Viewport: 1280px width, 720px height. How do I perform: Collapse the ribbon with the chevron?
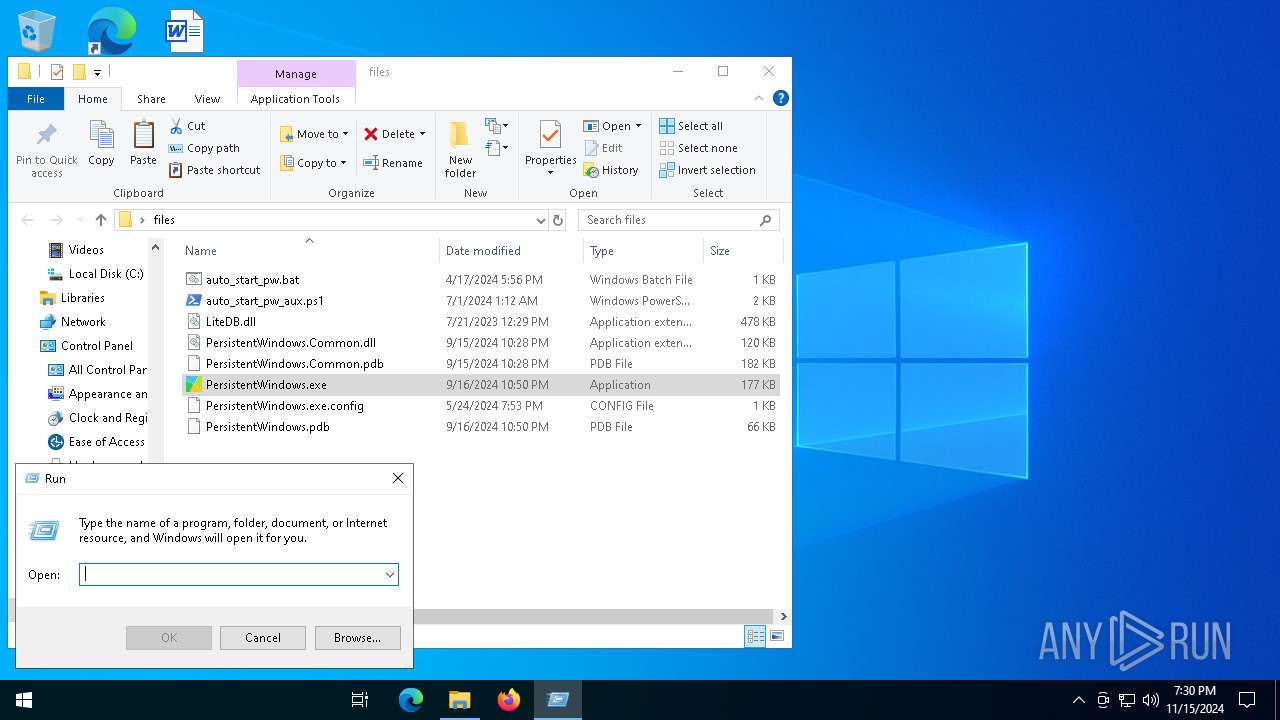point(759,98)
